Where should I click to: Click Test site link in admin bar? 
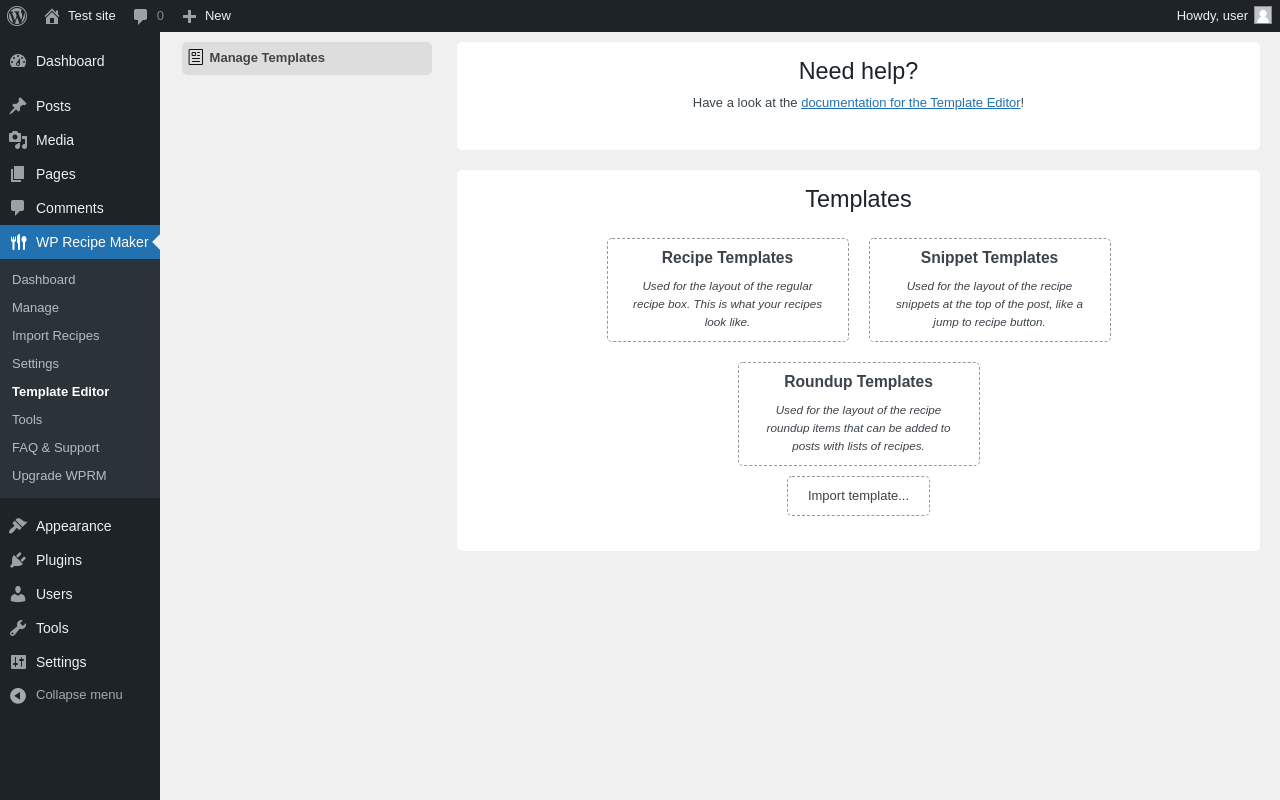tap(80, 16)
